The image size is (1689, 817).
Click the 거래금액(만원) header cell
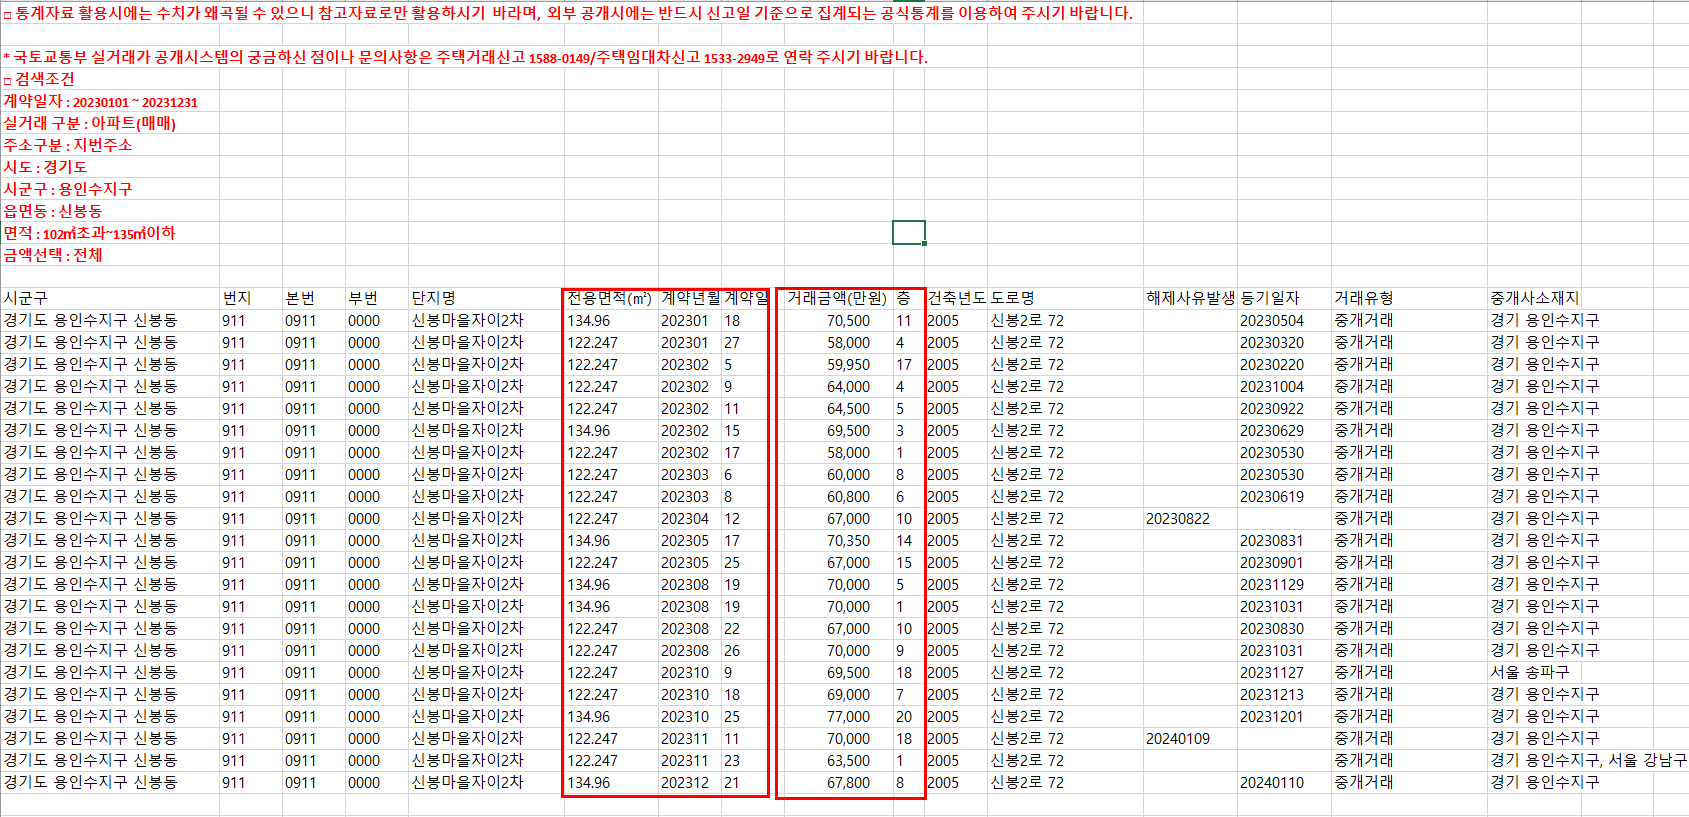tap(838, 298)
